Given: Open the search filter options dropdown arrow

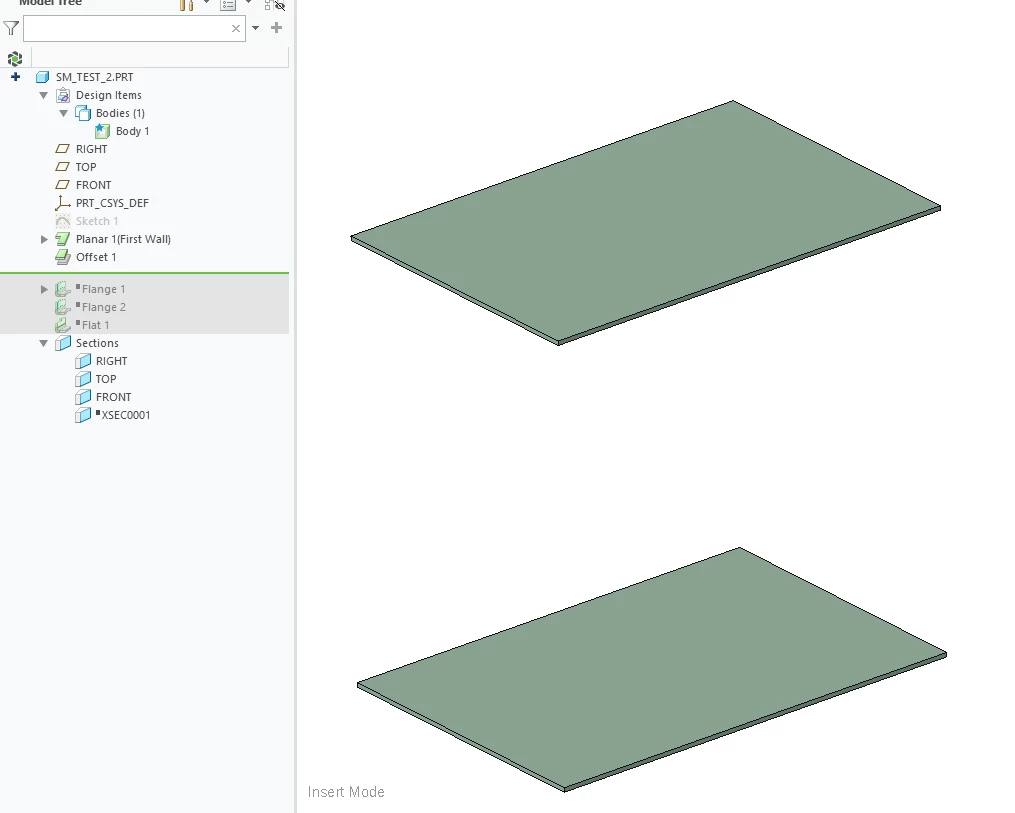Looking at the screenshot, I should [256, 28].
